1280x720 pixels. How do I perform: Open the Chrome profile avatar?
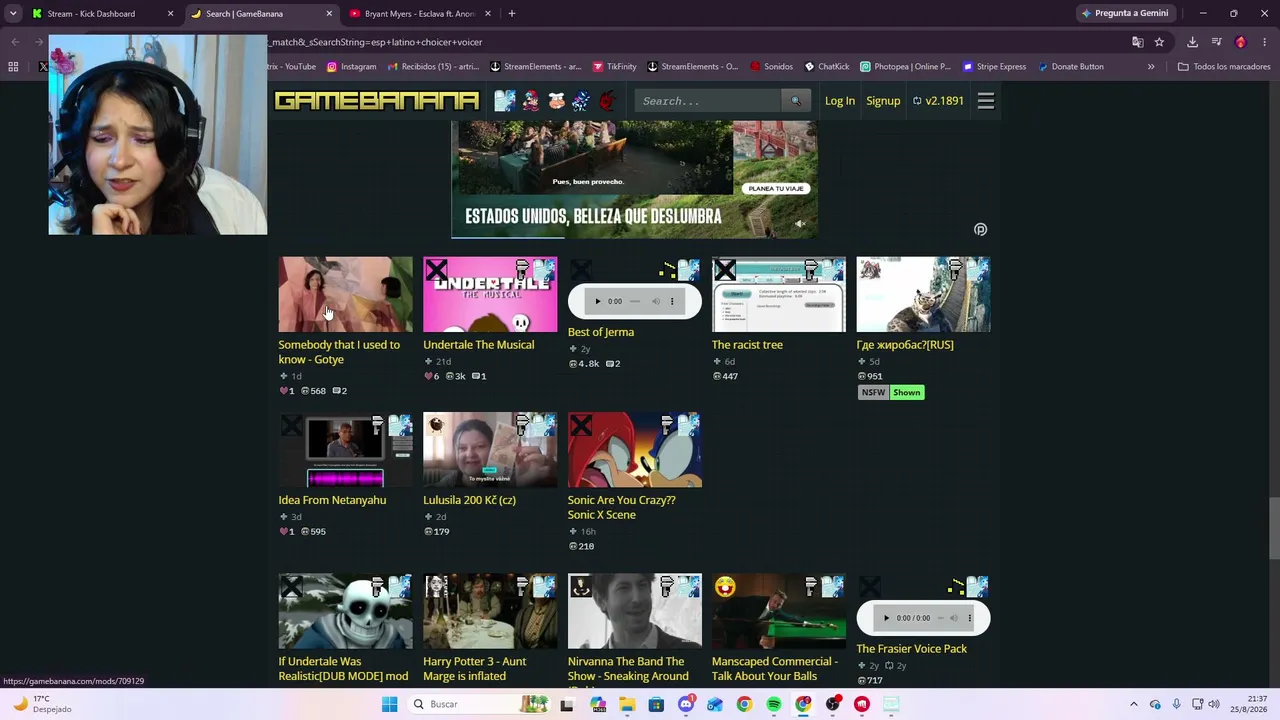[1241, 42]
